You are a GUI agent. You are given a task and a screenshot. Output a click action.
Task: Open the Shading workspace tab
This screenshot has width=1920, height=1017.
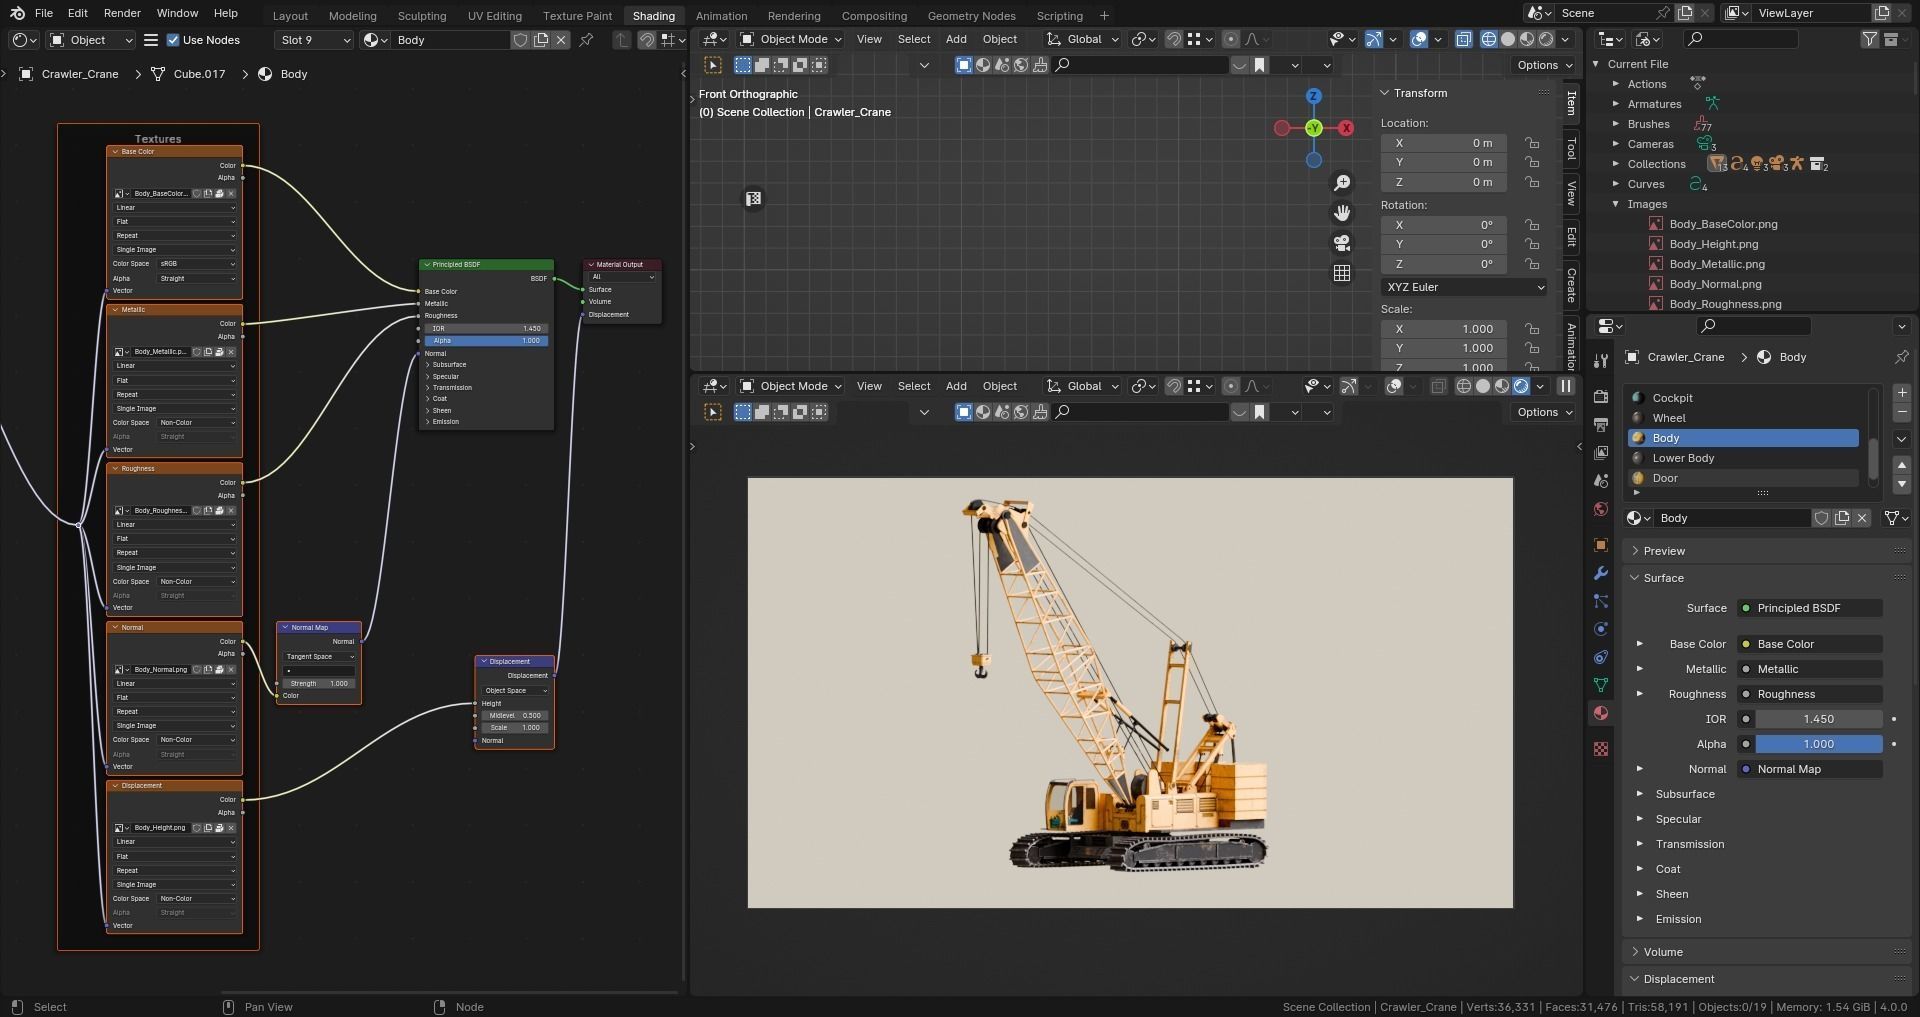tap(653, 16)
